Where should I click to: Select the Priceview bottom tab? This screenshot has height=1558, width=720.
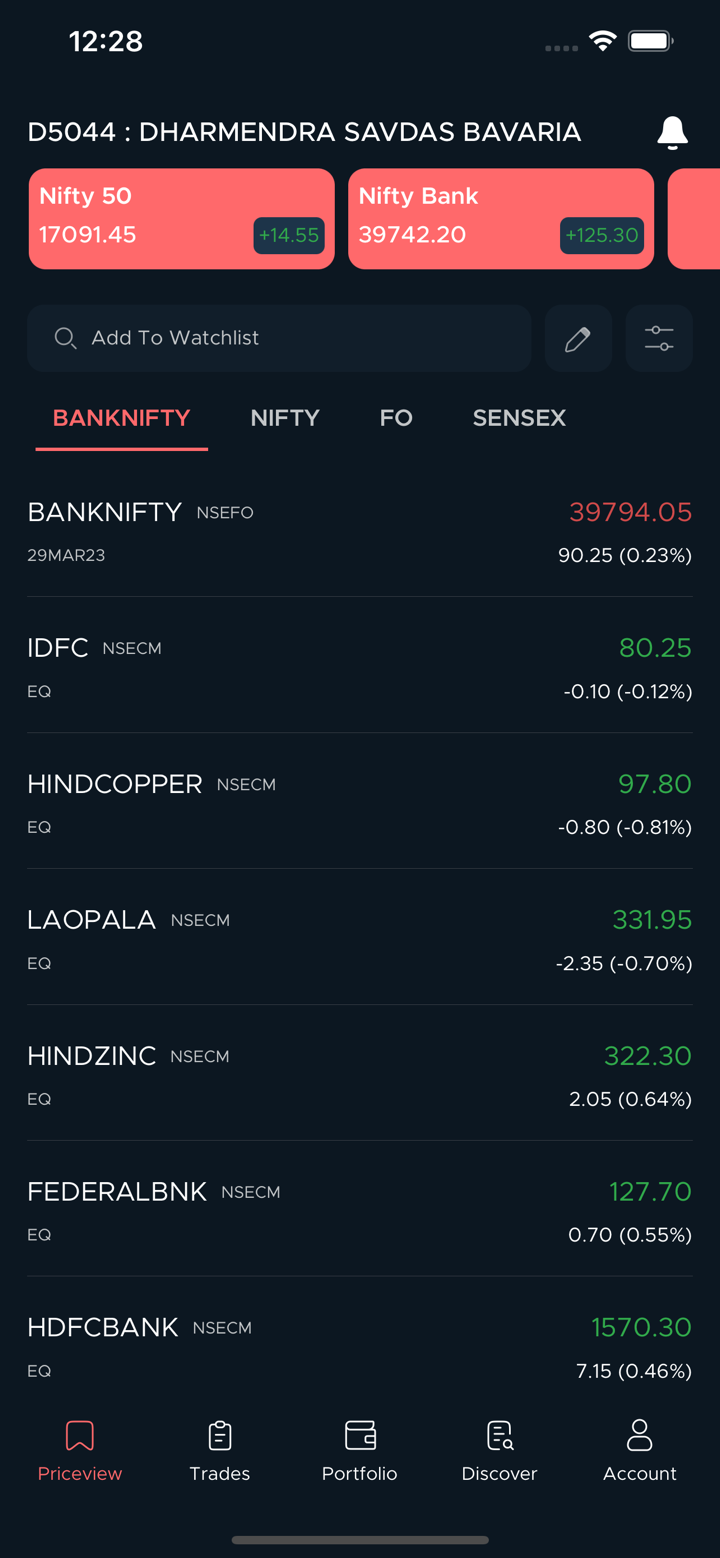tap(80, 1450)
